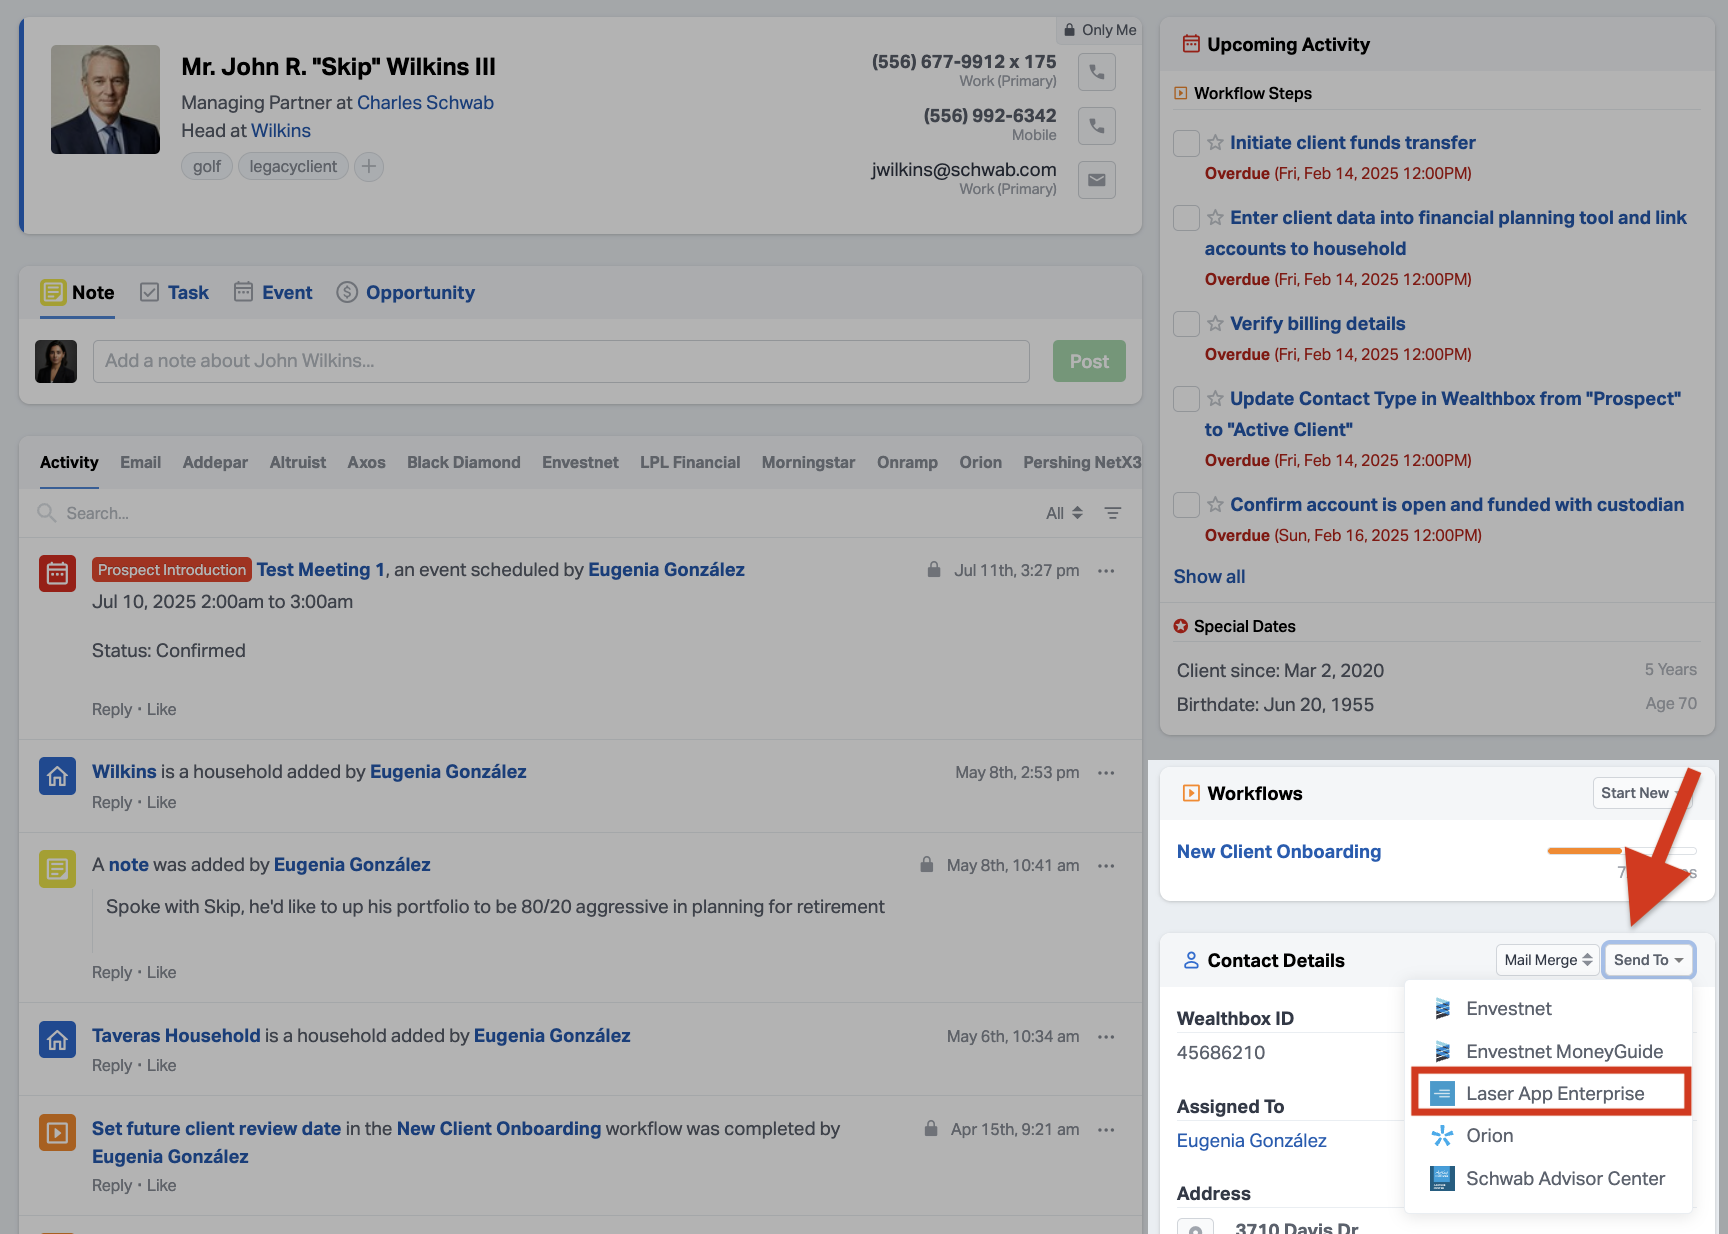This screenshot has width=1728, height=1234.
Task: Follow the Show all workflow steps link
Action: tap(1209, 576)
